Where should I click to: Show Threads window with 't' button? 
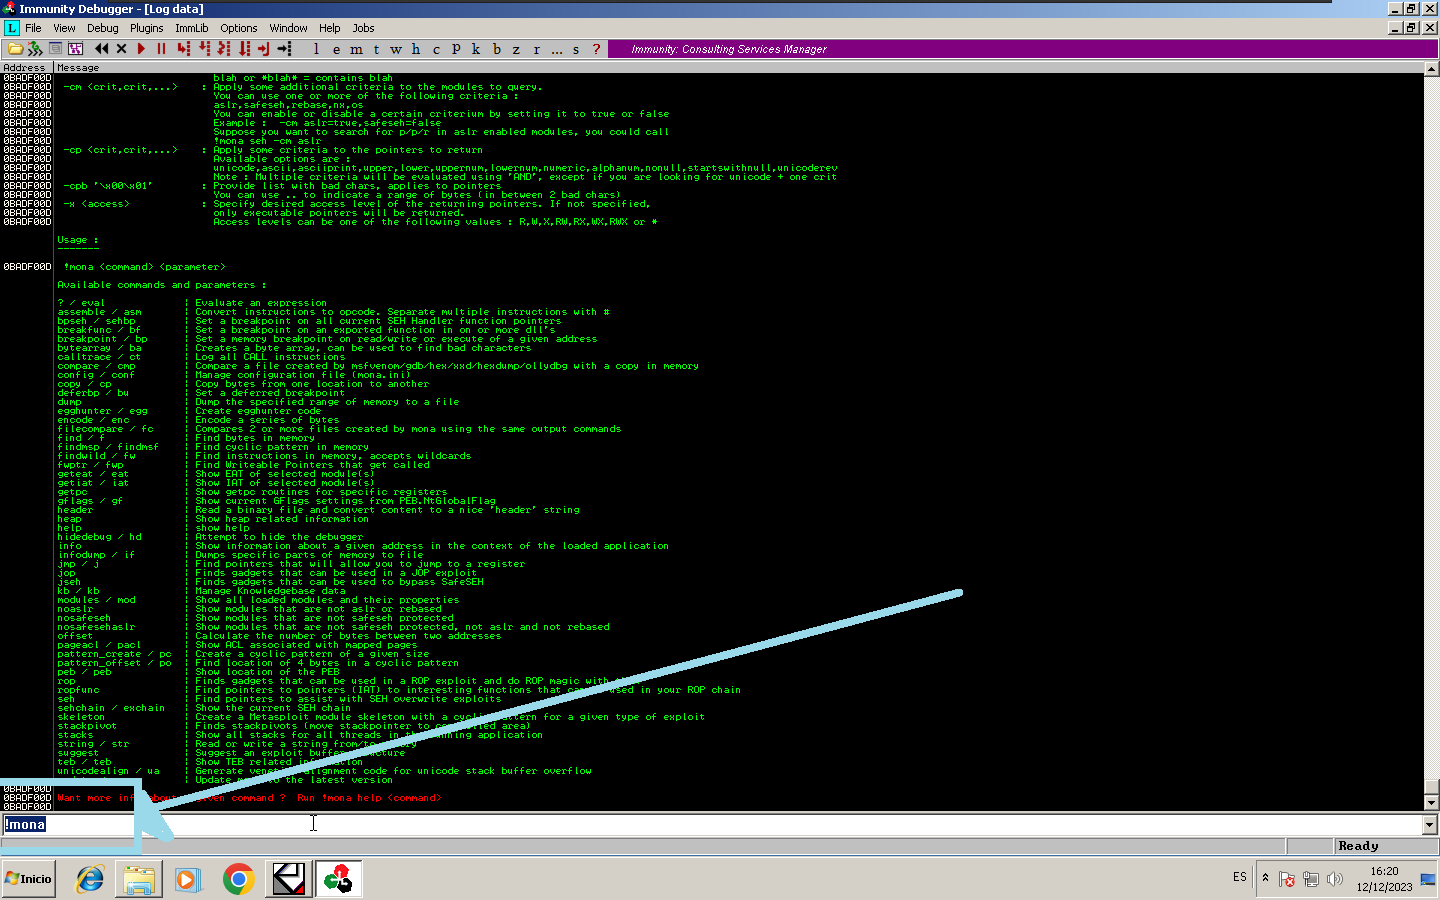(376, 49)
